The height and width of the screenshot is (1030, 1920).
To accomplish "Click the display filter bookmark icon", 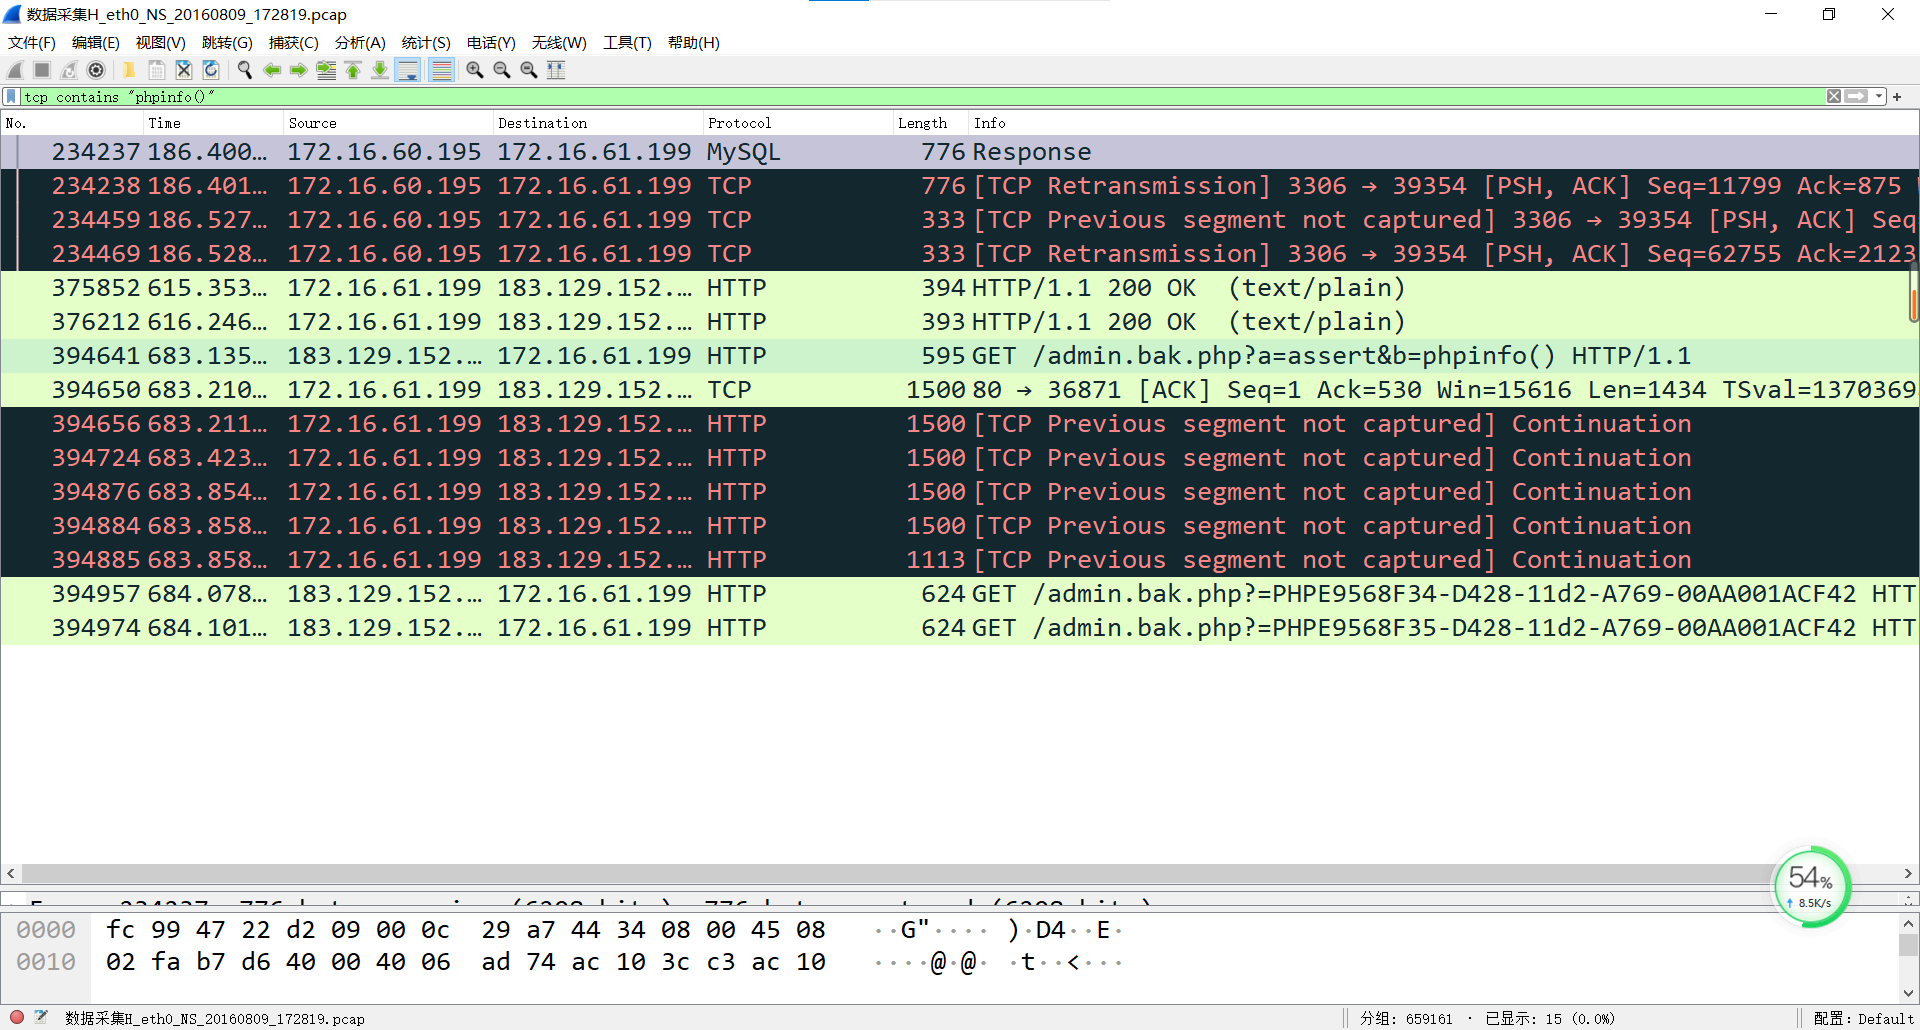I will point(11,97).
